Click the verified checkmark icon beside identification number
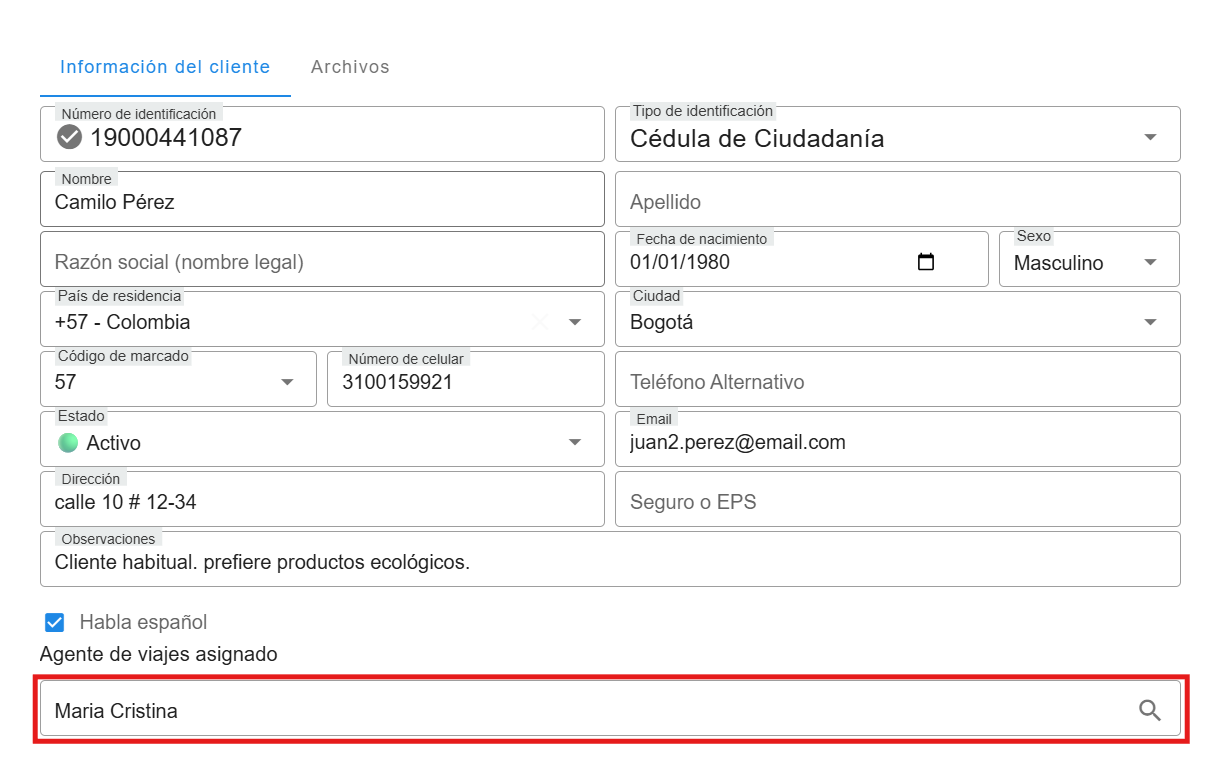Screen dimensions: 1221x767 click(x=70, y=137)
